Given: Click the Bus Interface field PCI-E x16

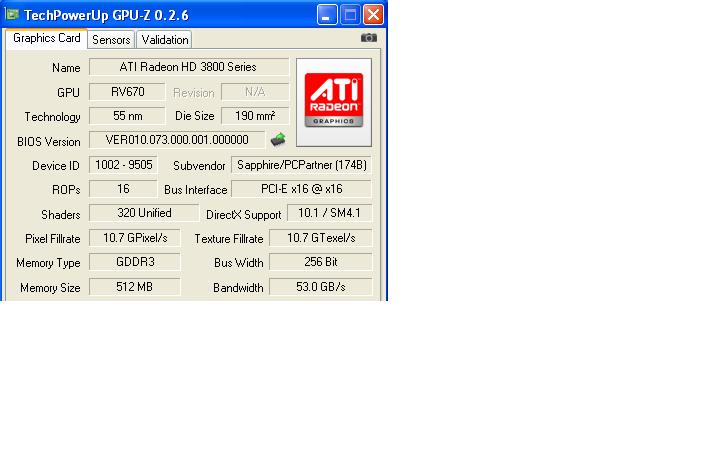Looking at the screenshot, I should click(x=302, y=189).
